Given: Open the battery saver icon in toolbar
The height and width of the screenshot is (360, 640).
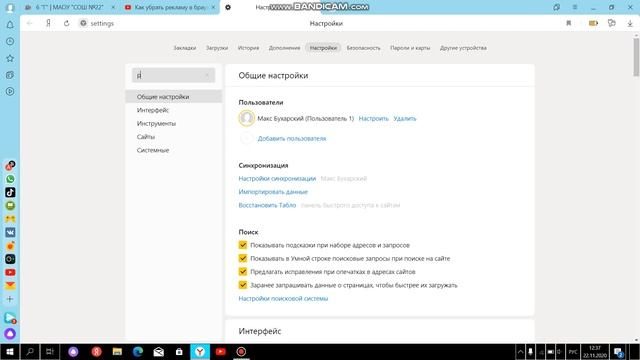Looking at the screenshot, I should [593, 24].
